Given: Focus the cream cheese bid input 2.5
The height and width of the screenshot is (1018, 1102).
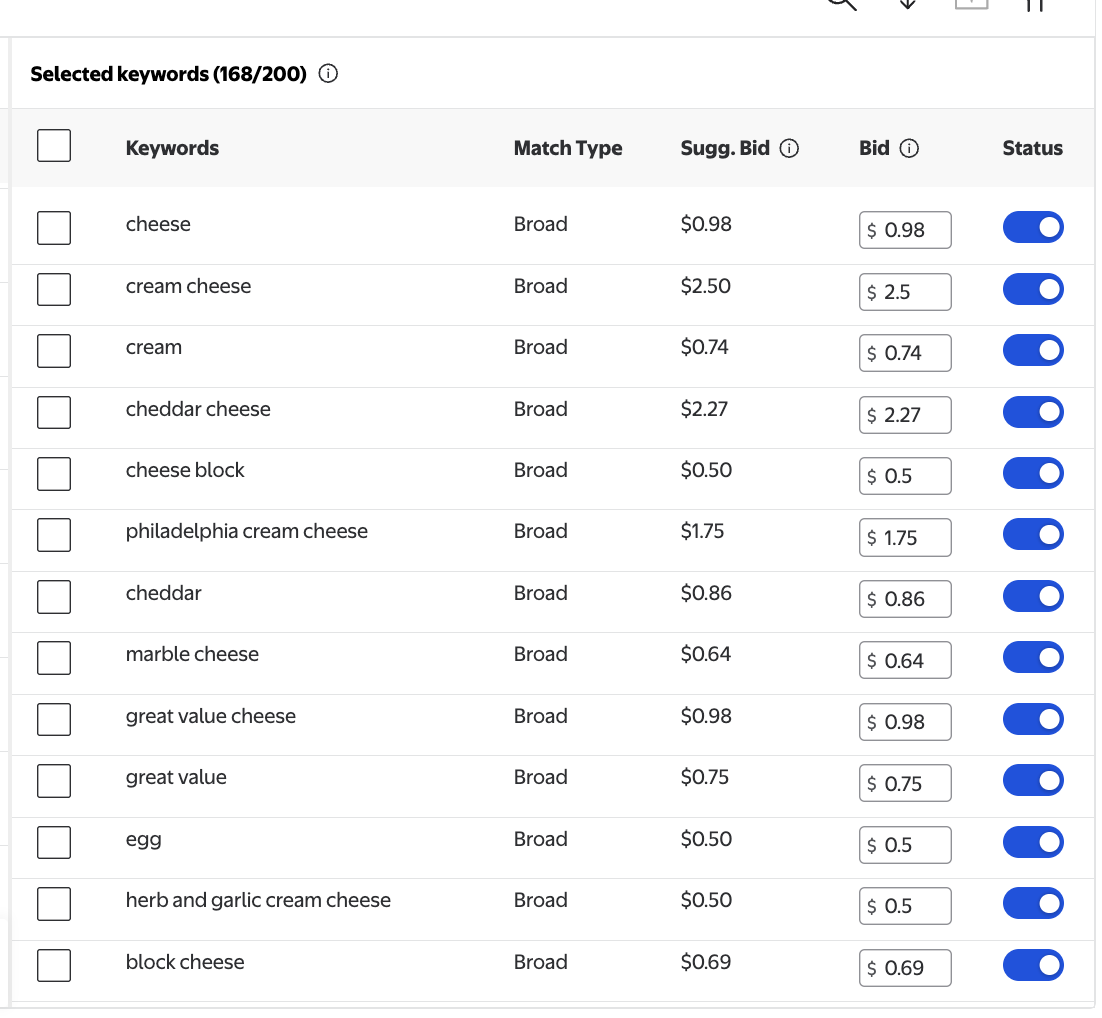Looking at the screenshot, I should click(x=905, y=292).
